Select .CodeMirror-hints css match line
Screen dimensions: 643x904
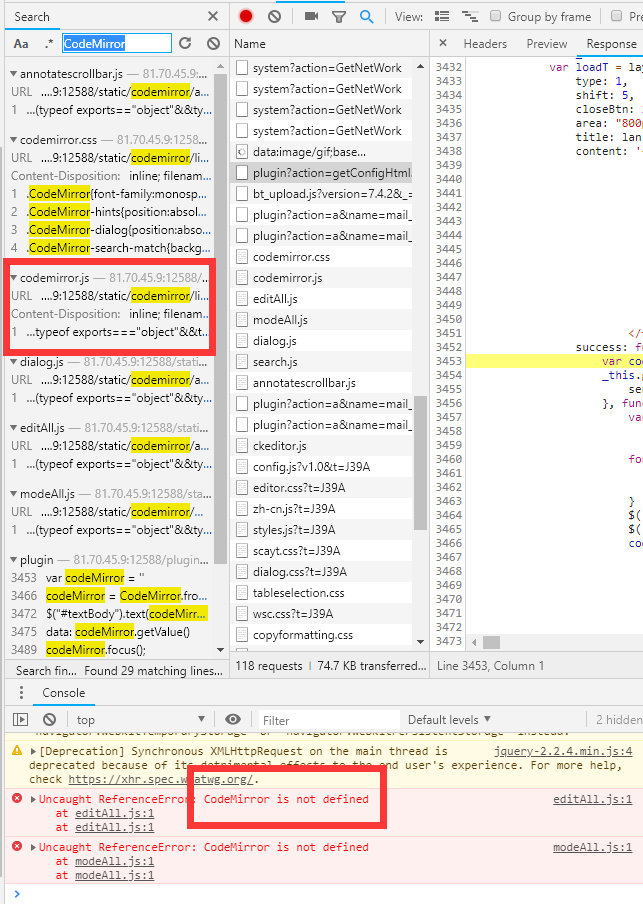coord(110,212)
